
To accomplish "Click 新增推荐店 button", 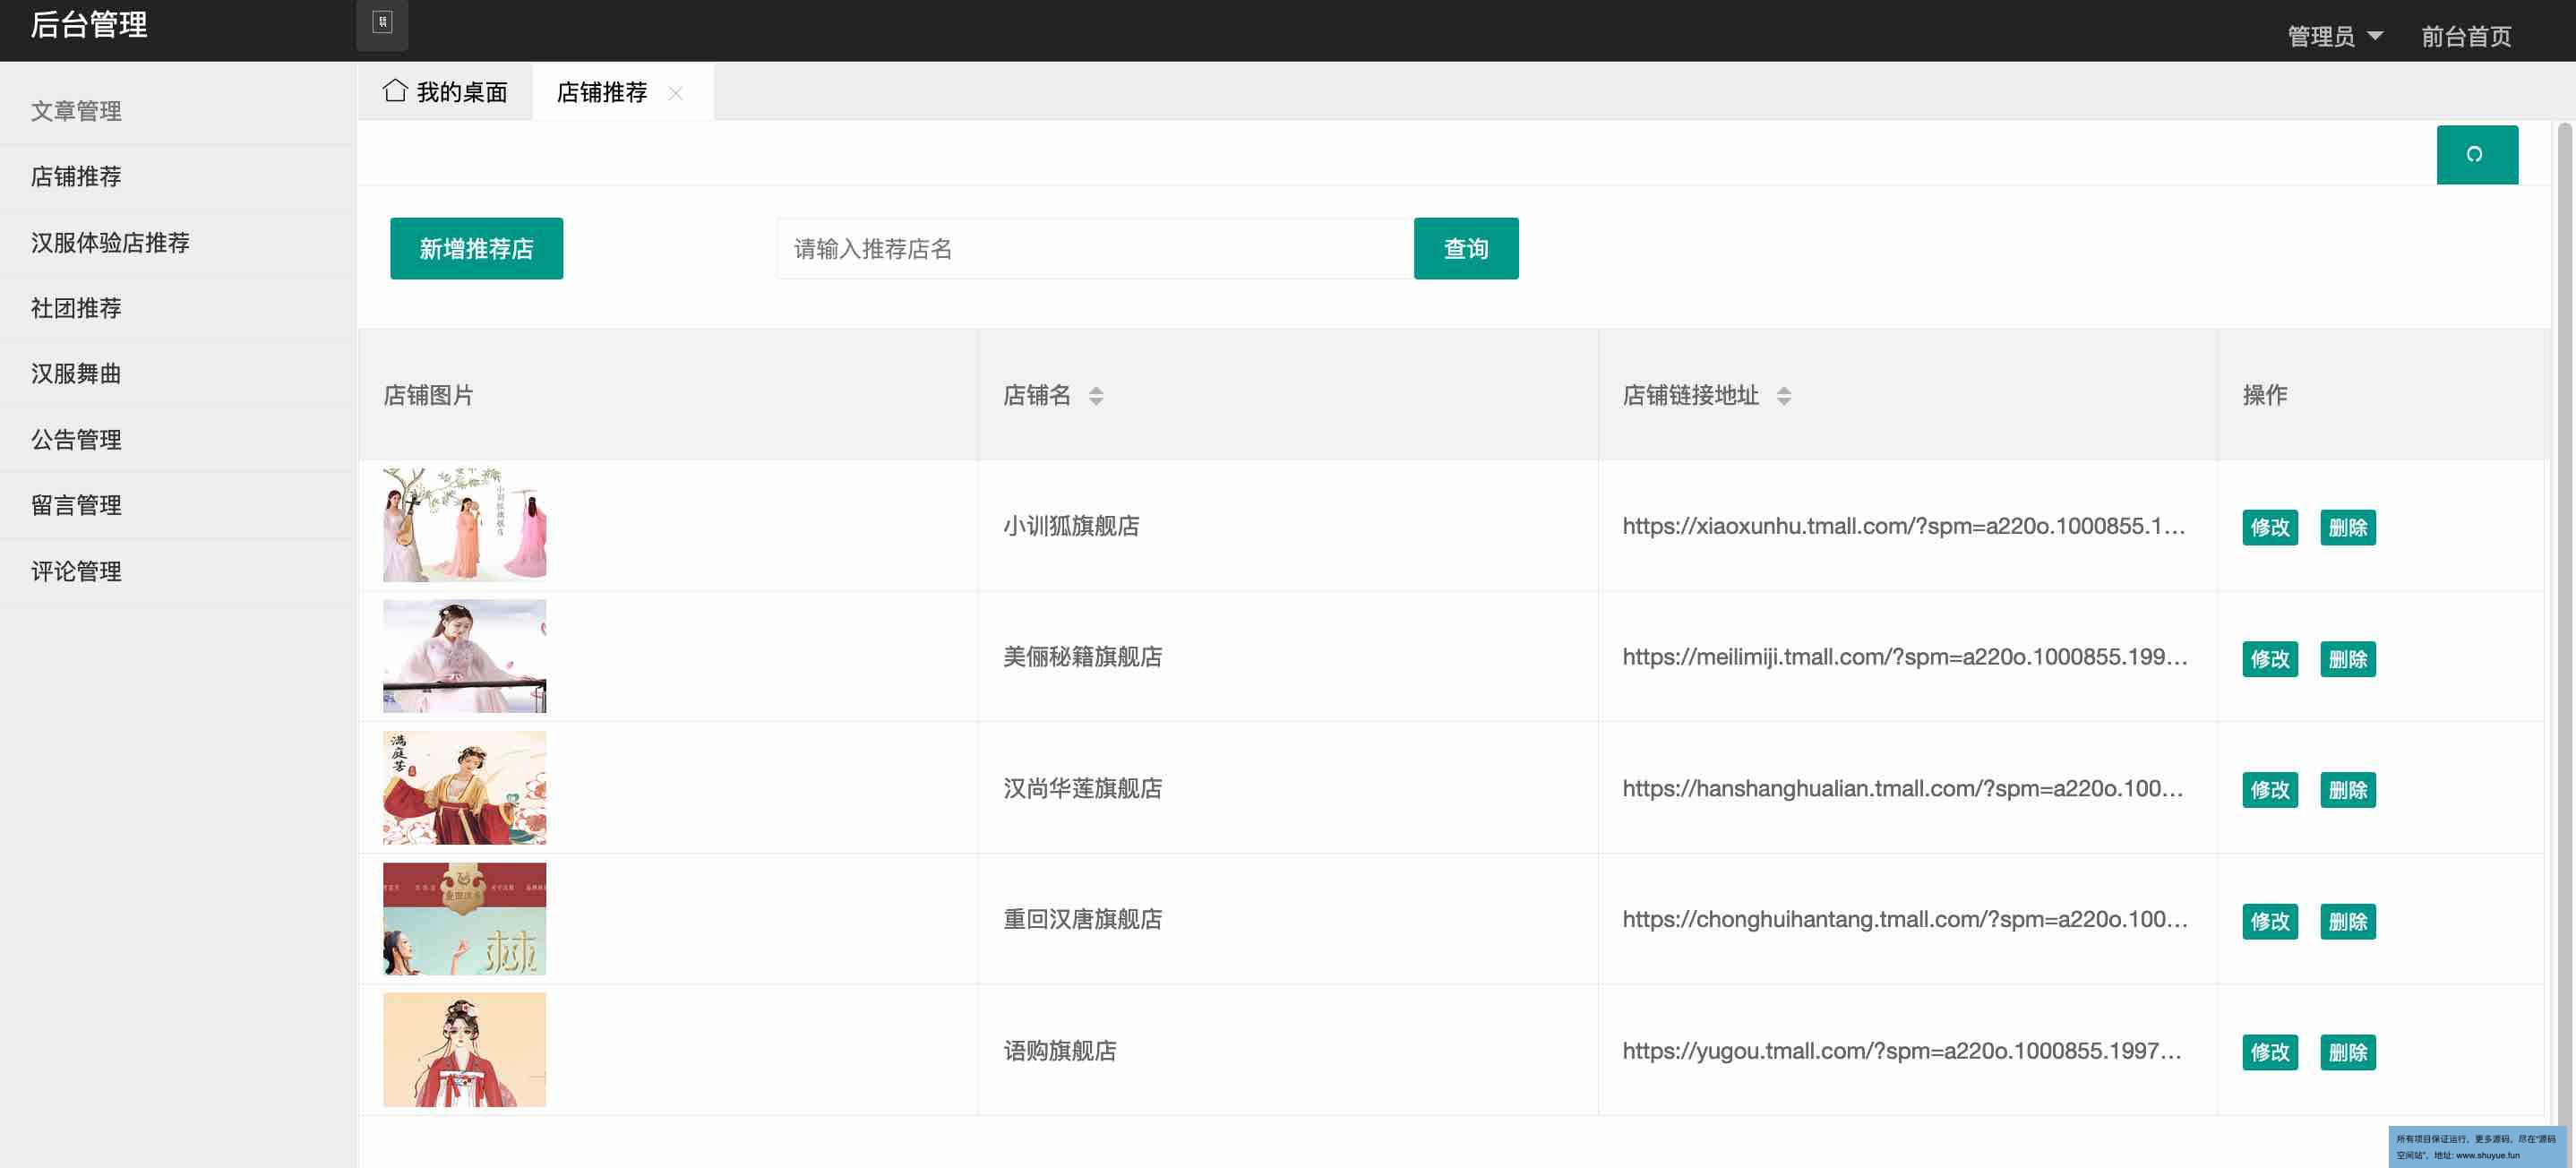I will 476,248.
